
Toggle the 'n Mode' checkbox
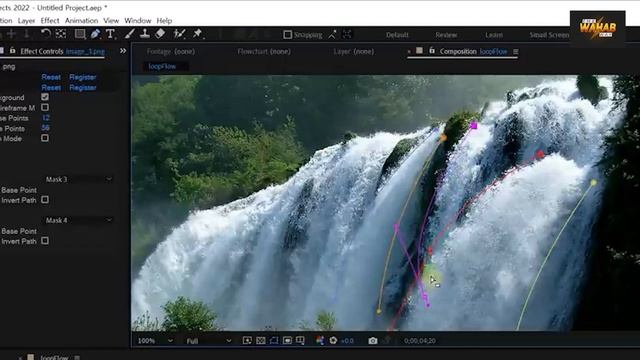pyautogui.click(x=45, y=138)
